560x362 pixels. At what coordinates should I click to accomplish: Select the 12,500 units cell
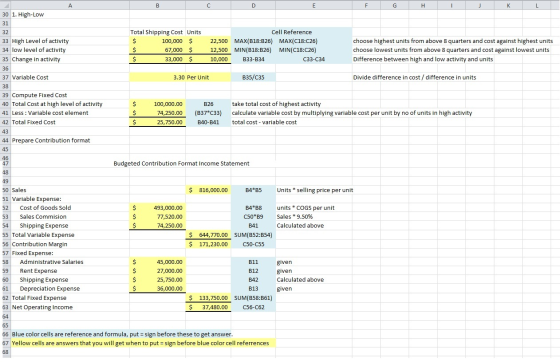[x=208, y=50]
